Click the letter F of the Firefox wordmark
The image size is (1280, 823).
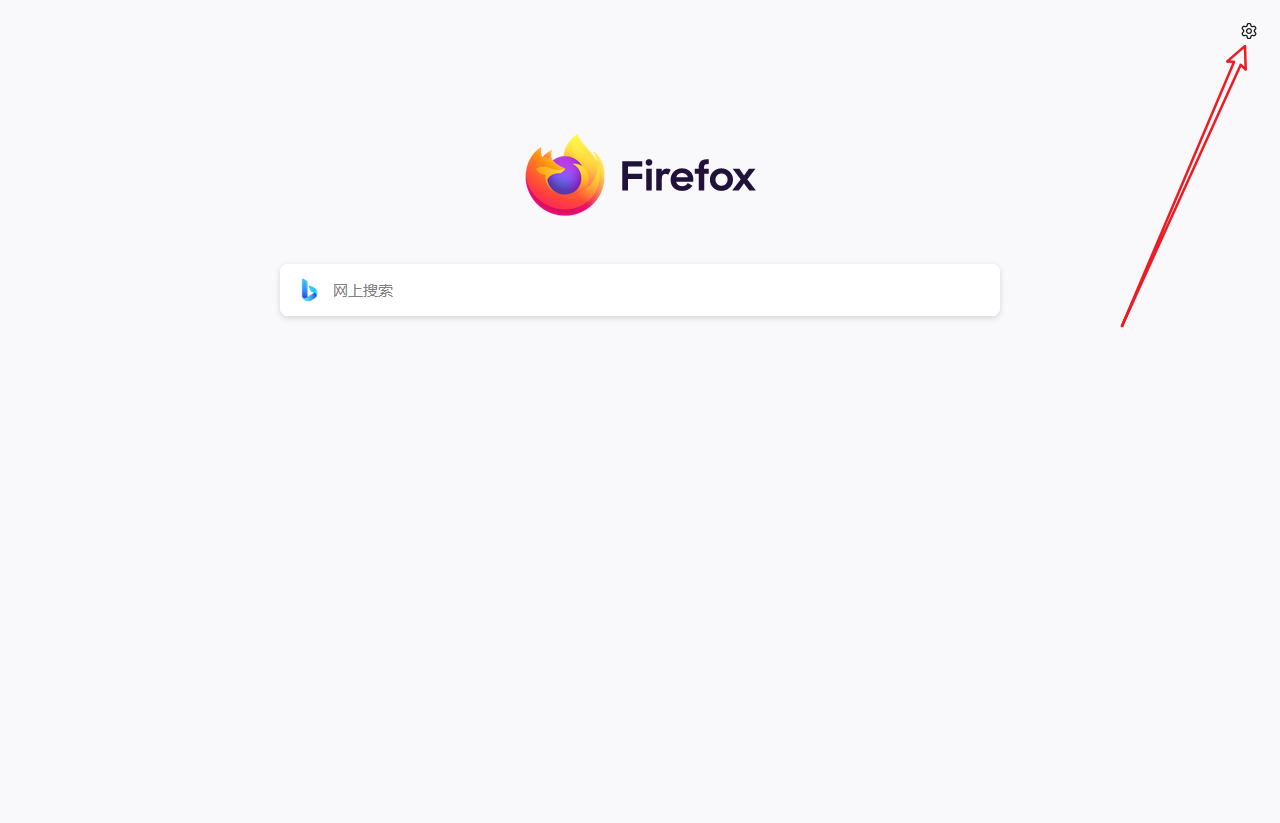[630, 176]
